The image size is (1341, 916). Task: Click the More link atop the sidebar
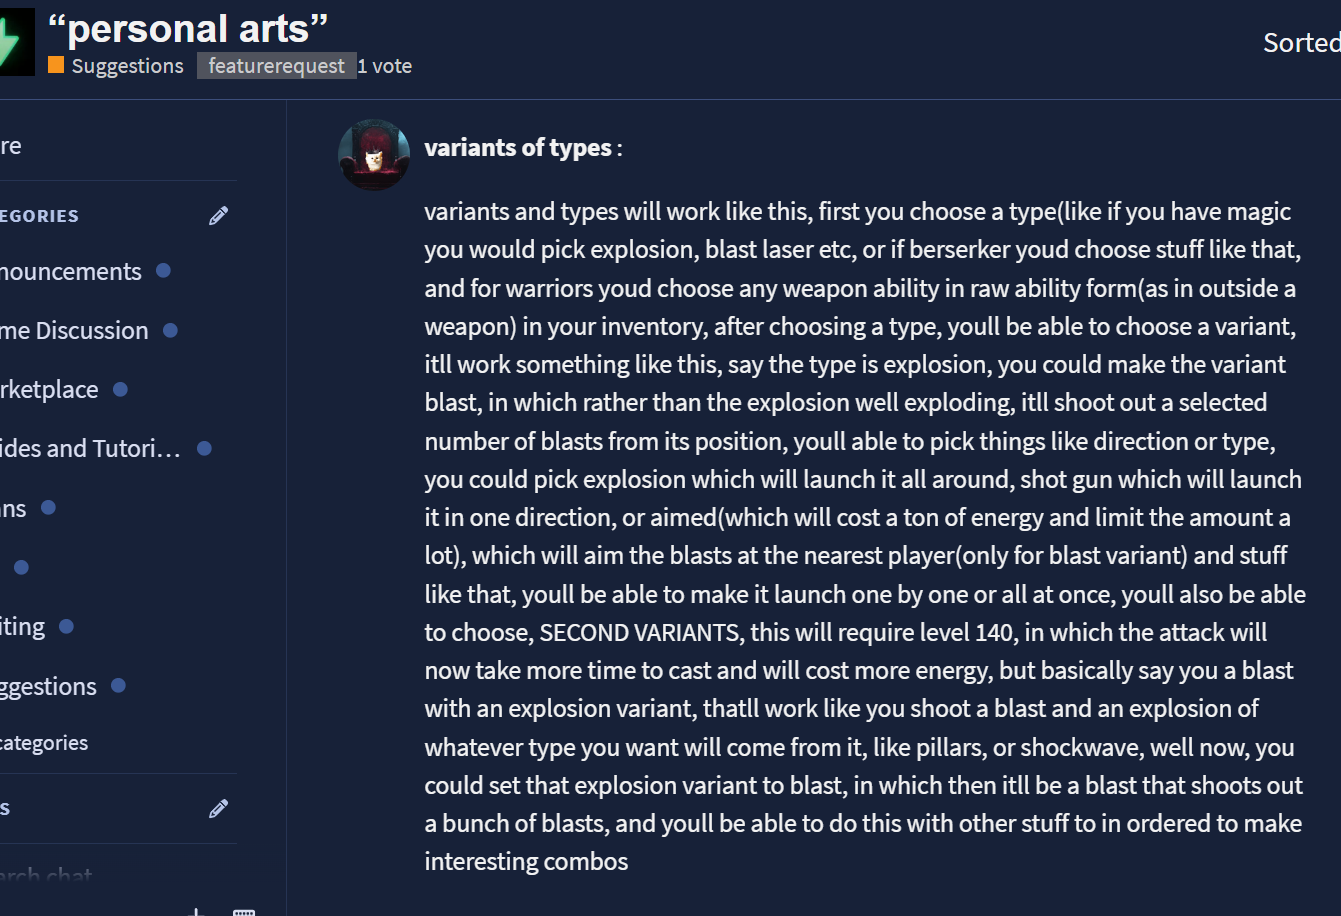[x=11, y=146]
